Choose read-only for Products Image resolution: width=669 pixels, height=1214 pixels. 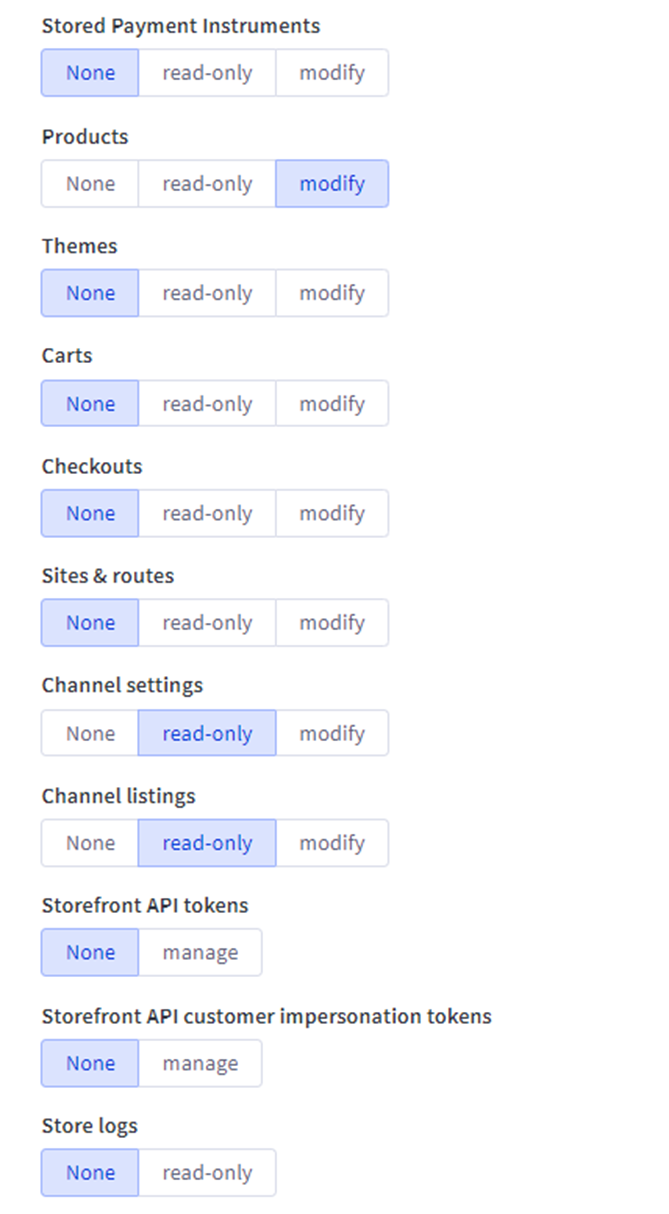coord(207,184)
